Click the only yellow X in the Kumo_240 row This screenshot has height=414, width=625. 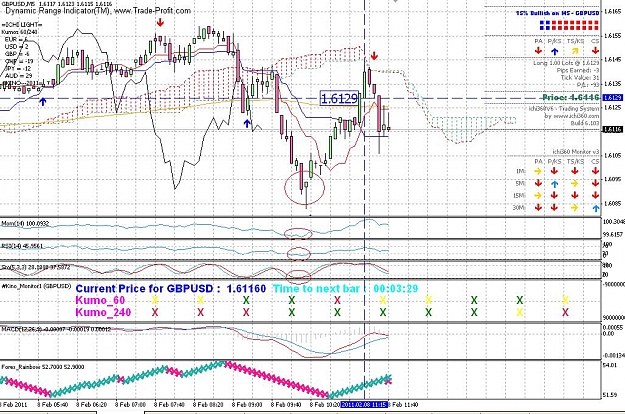coord(520,312)
